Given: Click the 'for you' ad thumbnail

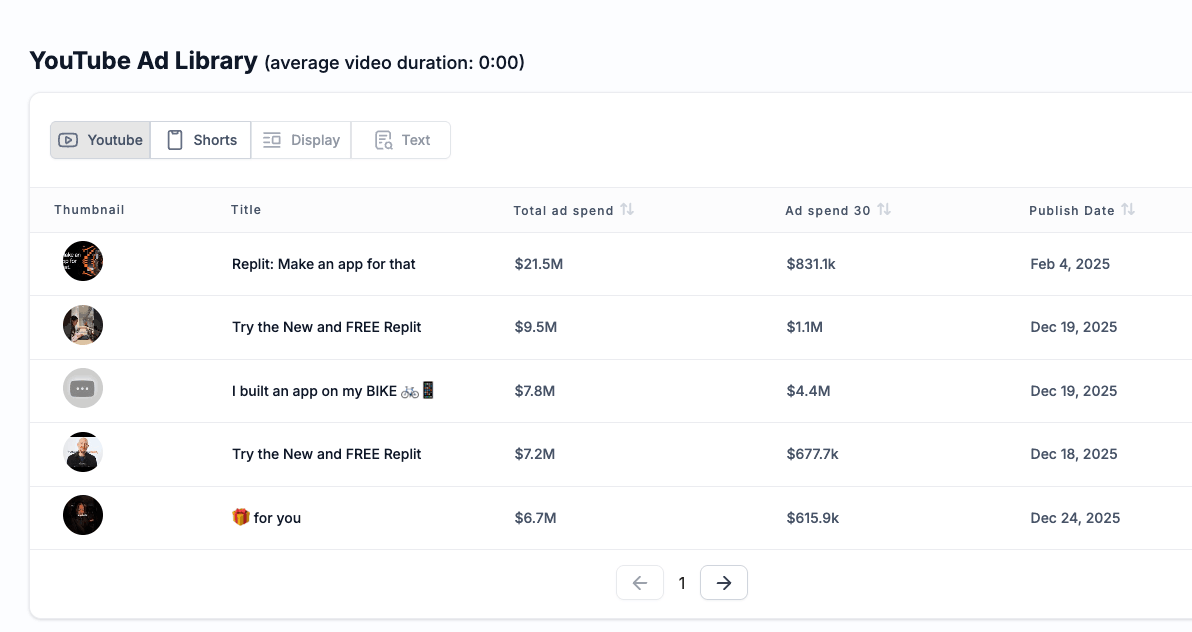Looking at the screenshot, I should pos(83,515).
